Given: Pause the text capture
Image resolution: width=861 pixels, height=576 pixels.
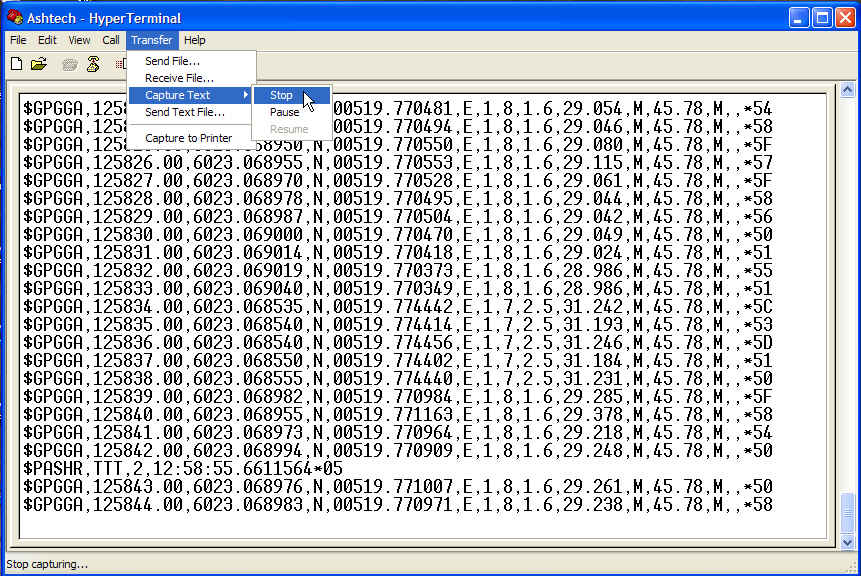Looking at the screenshot, I should [x=285, y=112].
